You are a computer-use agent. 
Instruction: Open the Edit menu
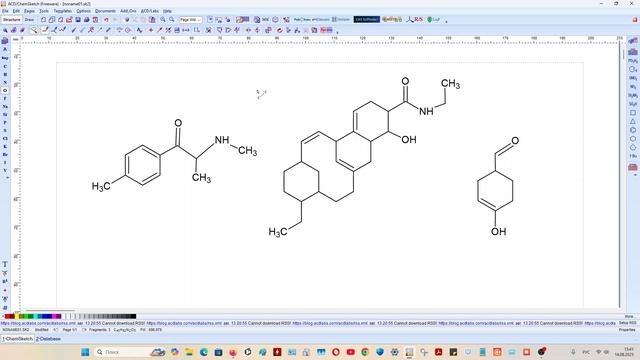(x=16, y=11)
